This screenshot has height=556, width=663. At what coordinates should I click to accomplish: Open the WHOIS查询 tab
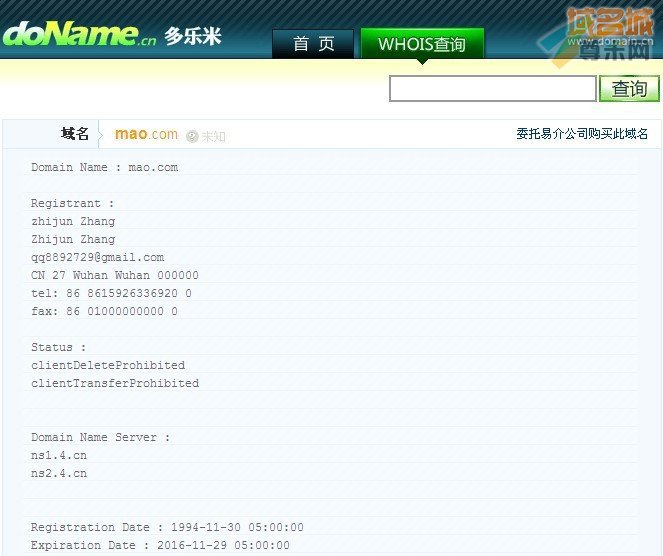[422, 44]
